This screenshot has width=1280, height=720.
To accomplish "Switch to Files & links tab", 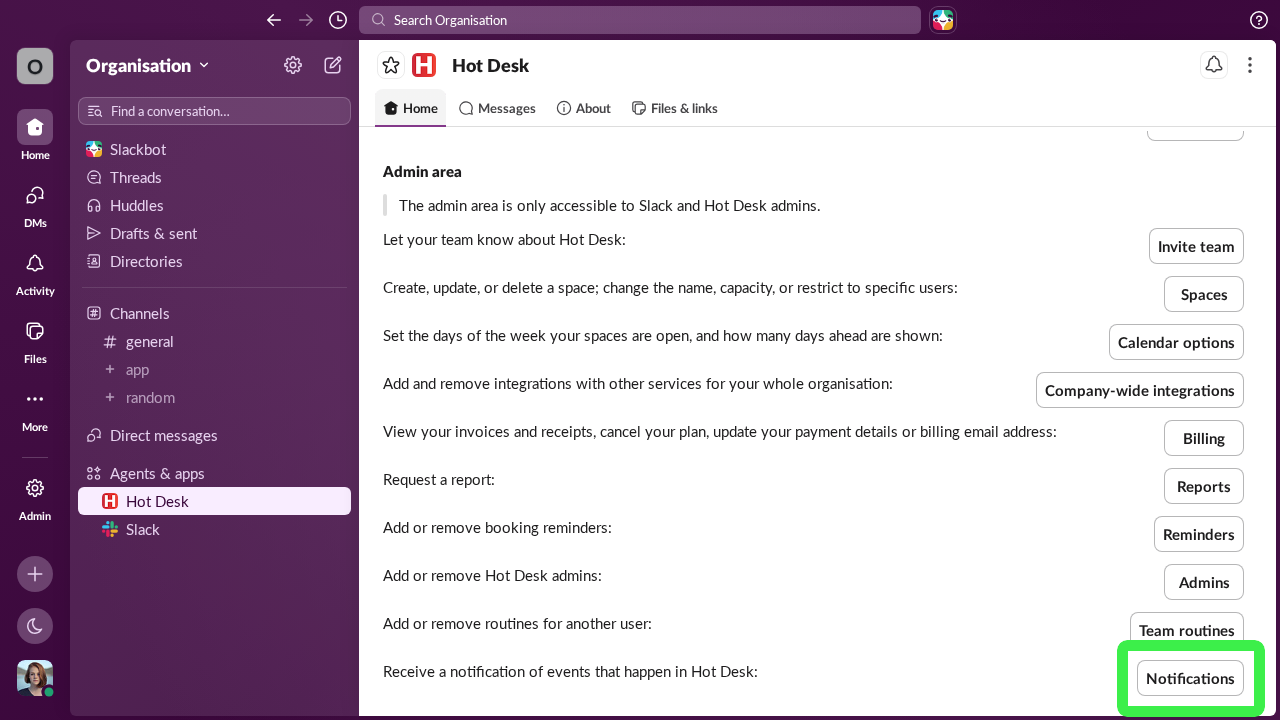I will pos(674,108).
